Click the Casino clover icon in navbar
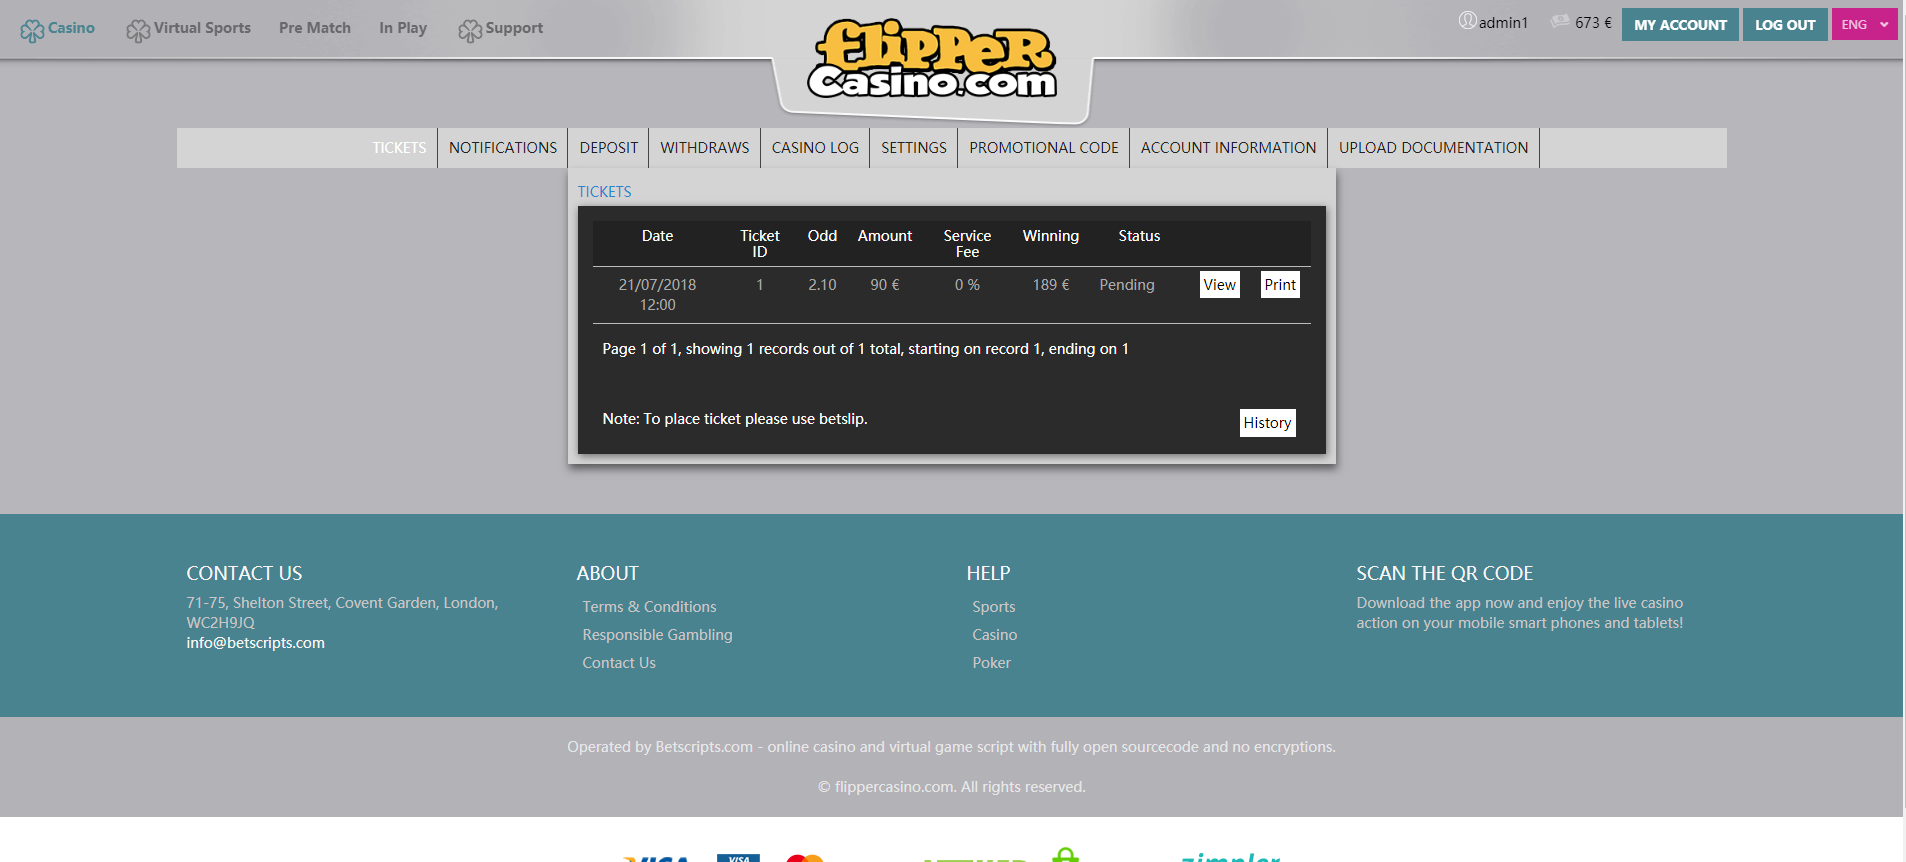1906x862 pixels. pyautogui.click(x=32, y=30)
